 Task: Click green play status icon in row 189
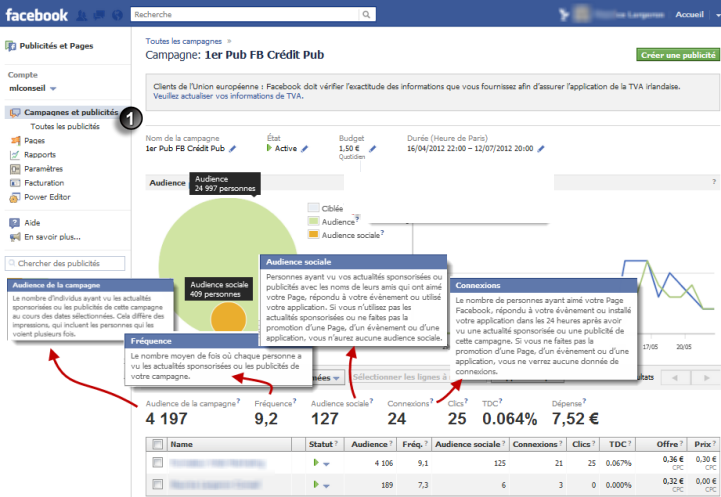[316, 484]
